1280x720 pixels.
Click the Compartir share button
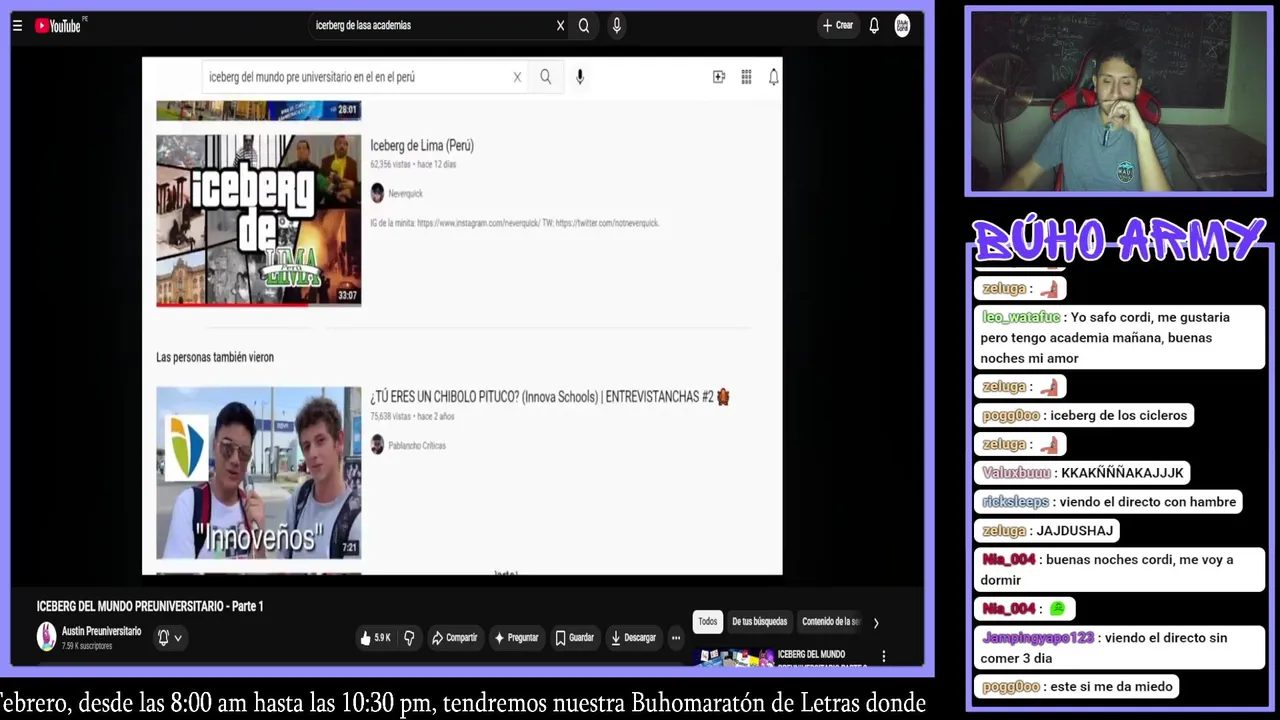click(x=454, y=637)
